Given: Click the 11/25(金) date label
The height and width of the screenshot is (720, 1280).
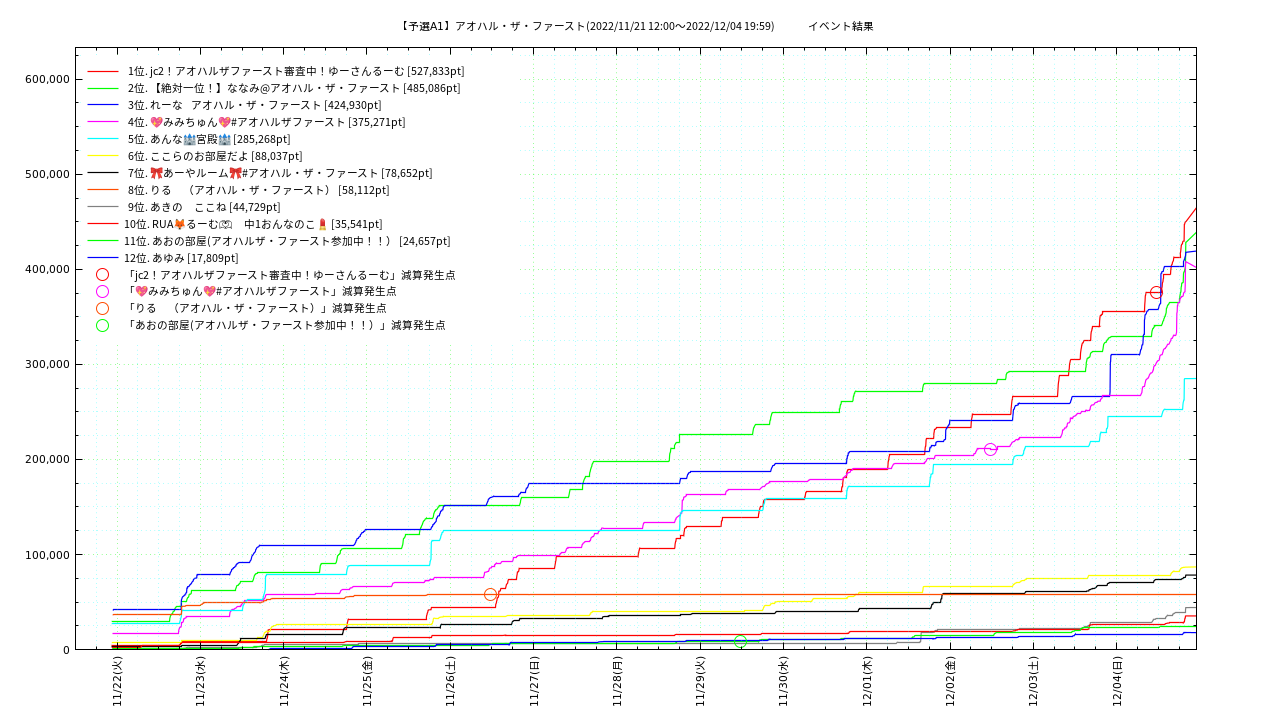Looking at the screenshot, I should (x=367, y=682).
